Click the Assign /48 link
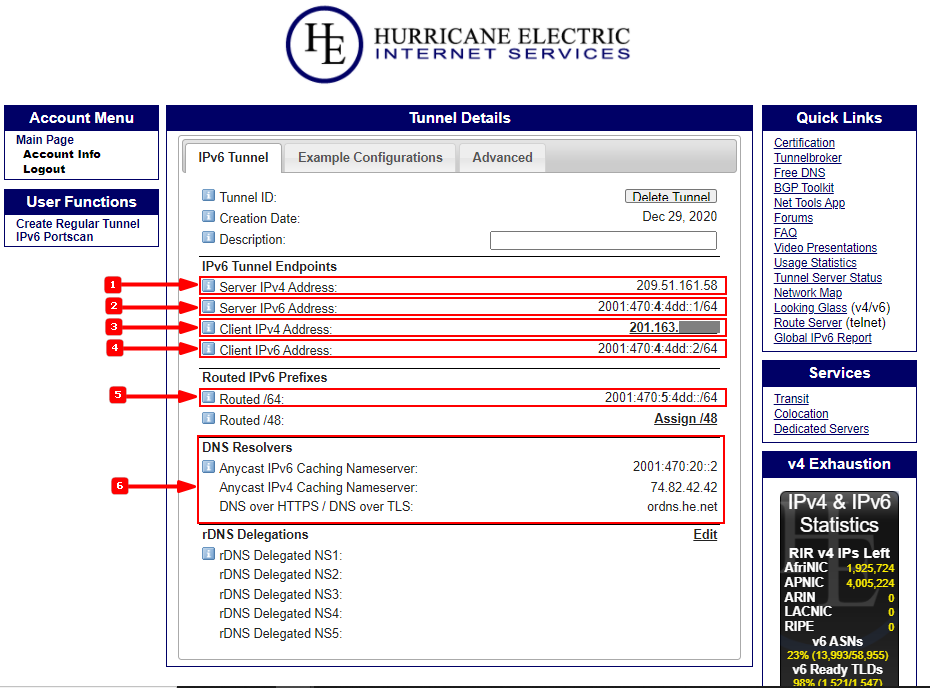 tap(686, 419)
